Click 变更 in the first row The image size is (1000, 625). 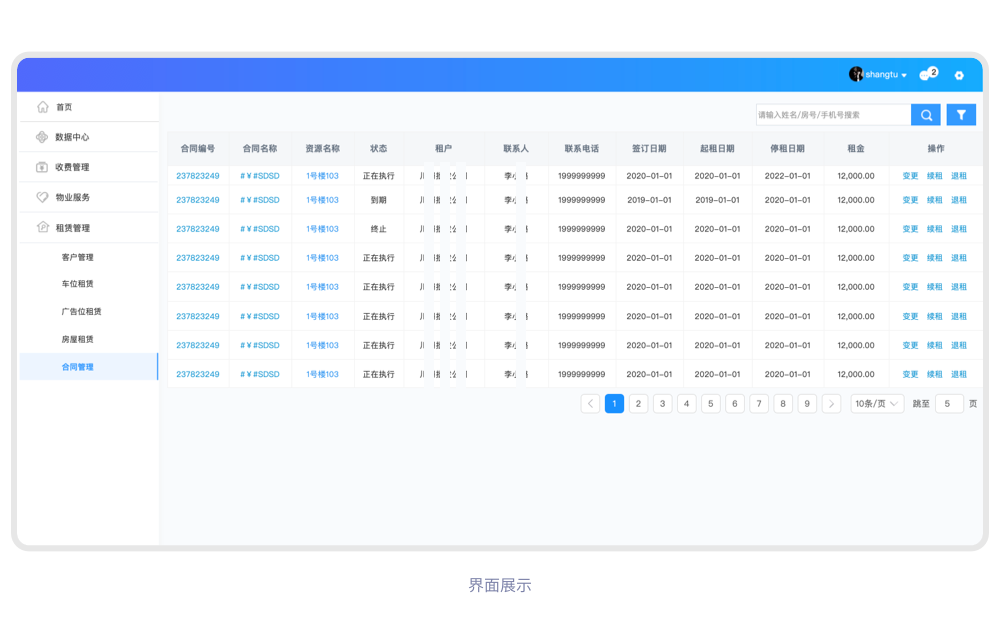tap(910, 176)
